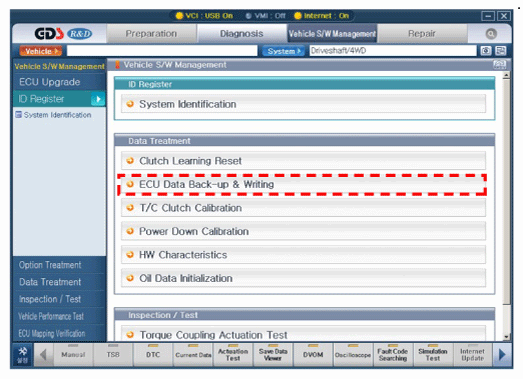Select Torque Coupling Actuation Test
The width and height of the screenshot is (523, 379).
point(303,334)
